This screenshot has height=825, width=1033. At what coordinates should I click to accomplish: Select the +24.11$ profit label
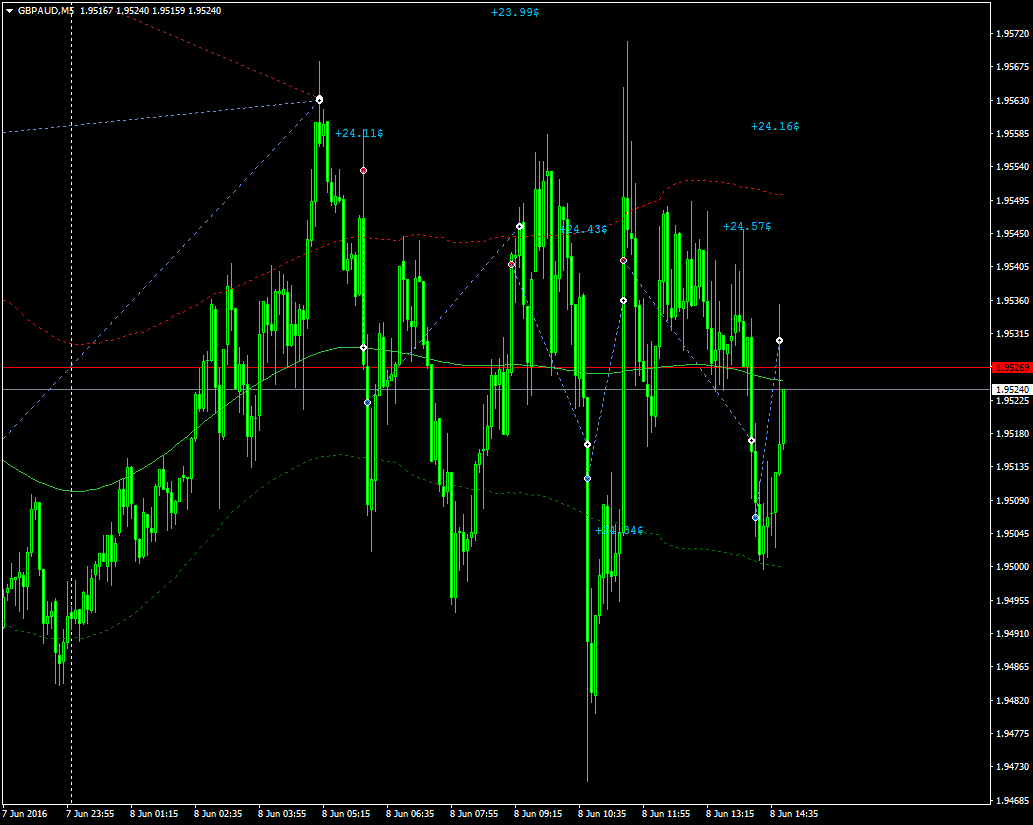[x=359, y=133]
